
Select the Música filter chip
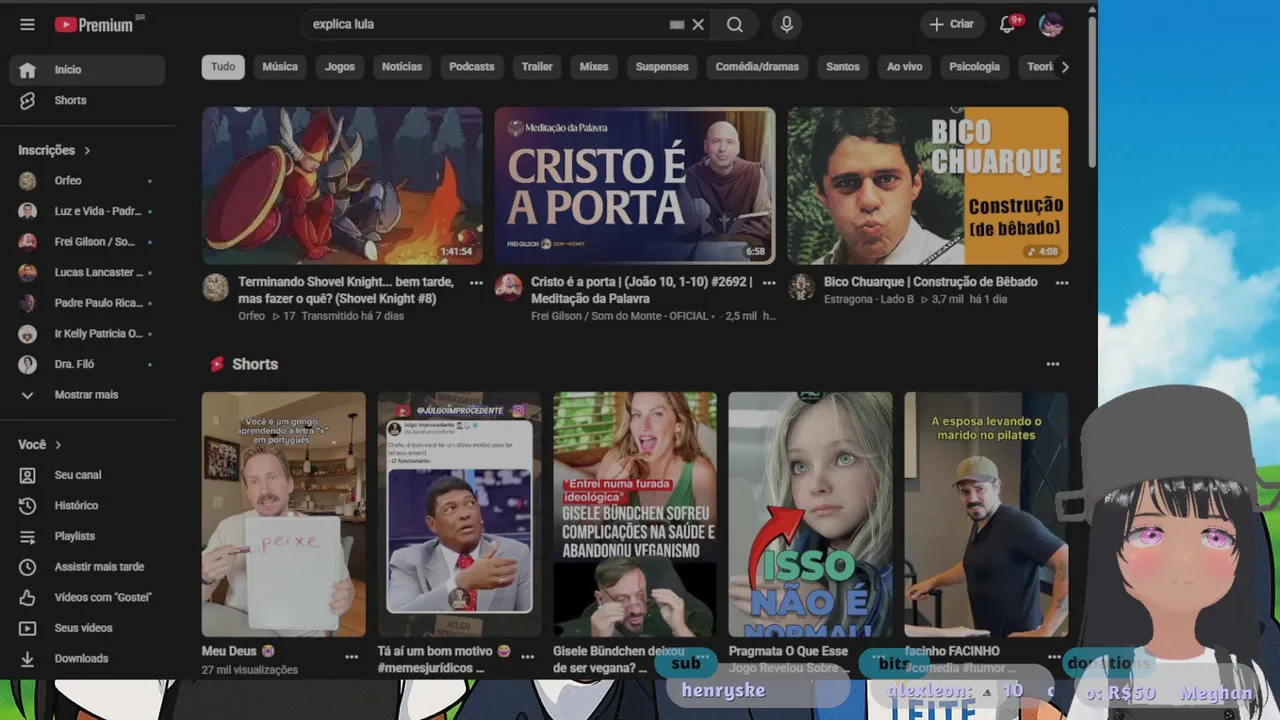click(x=280, y=67)
